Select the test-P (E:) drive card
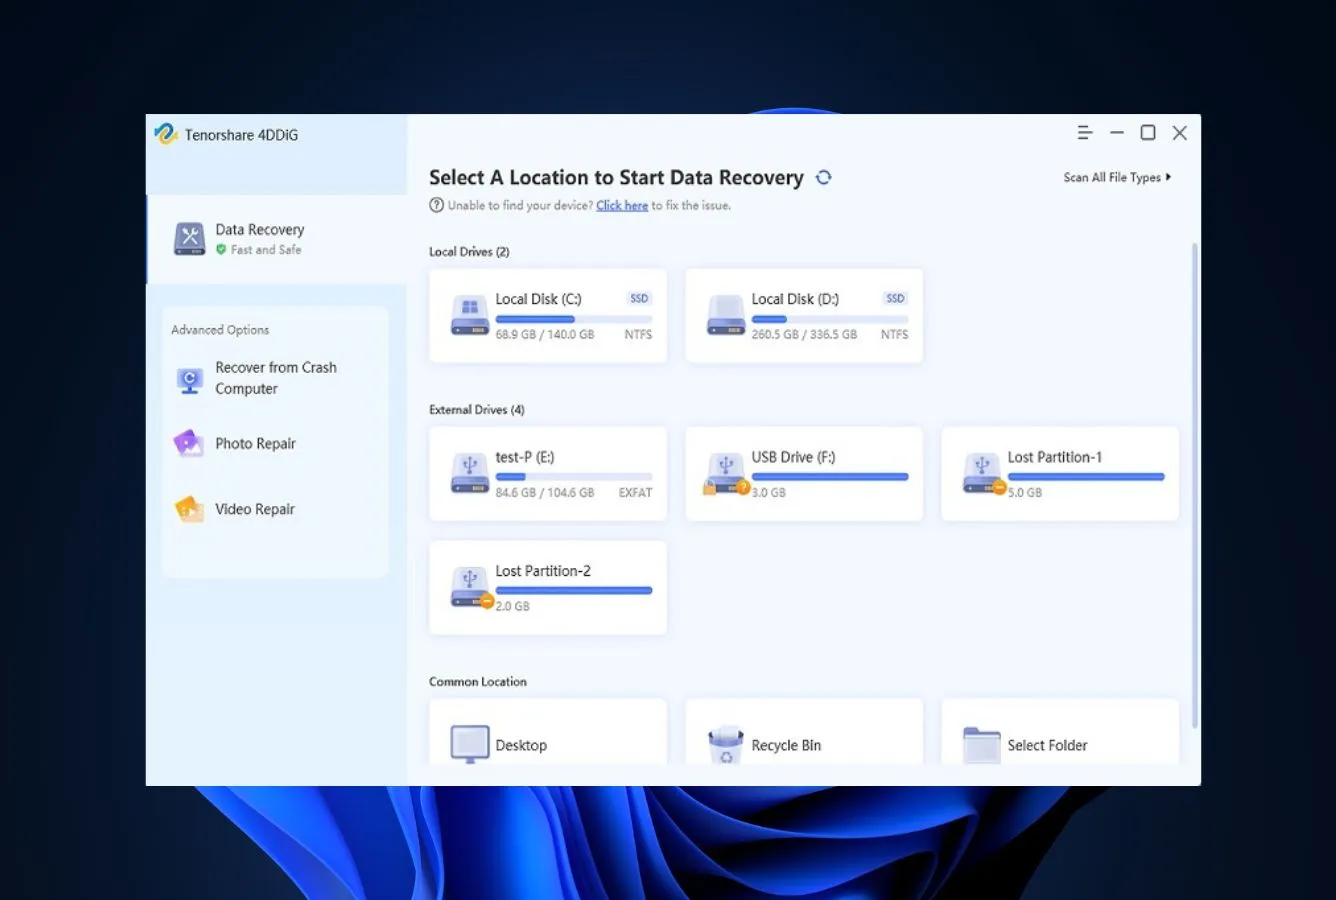Screen dimensions: 1336x900 pyautogui.click(x=548, y=473)
